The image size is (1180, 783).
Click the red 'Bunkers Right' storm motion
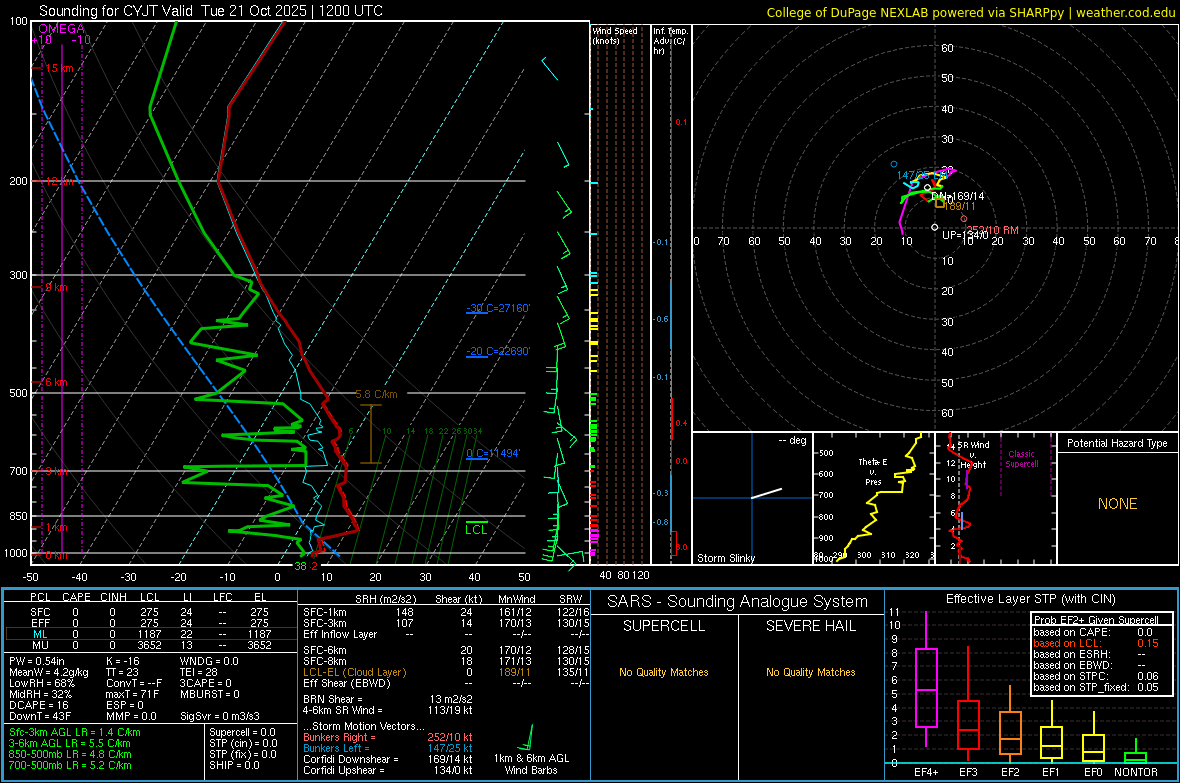[388, 737]
